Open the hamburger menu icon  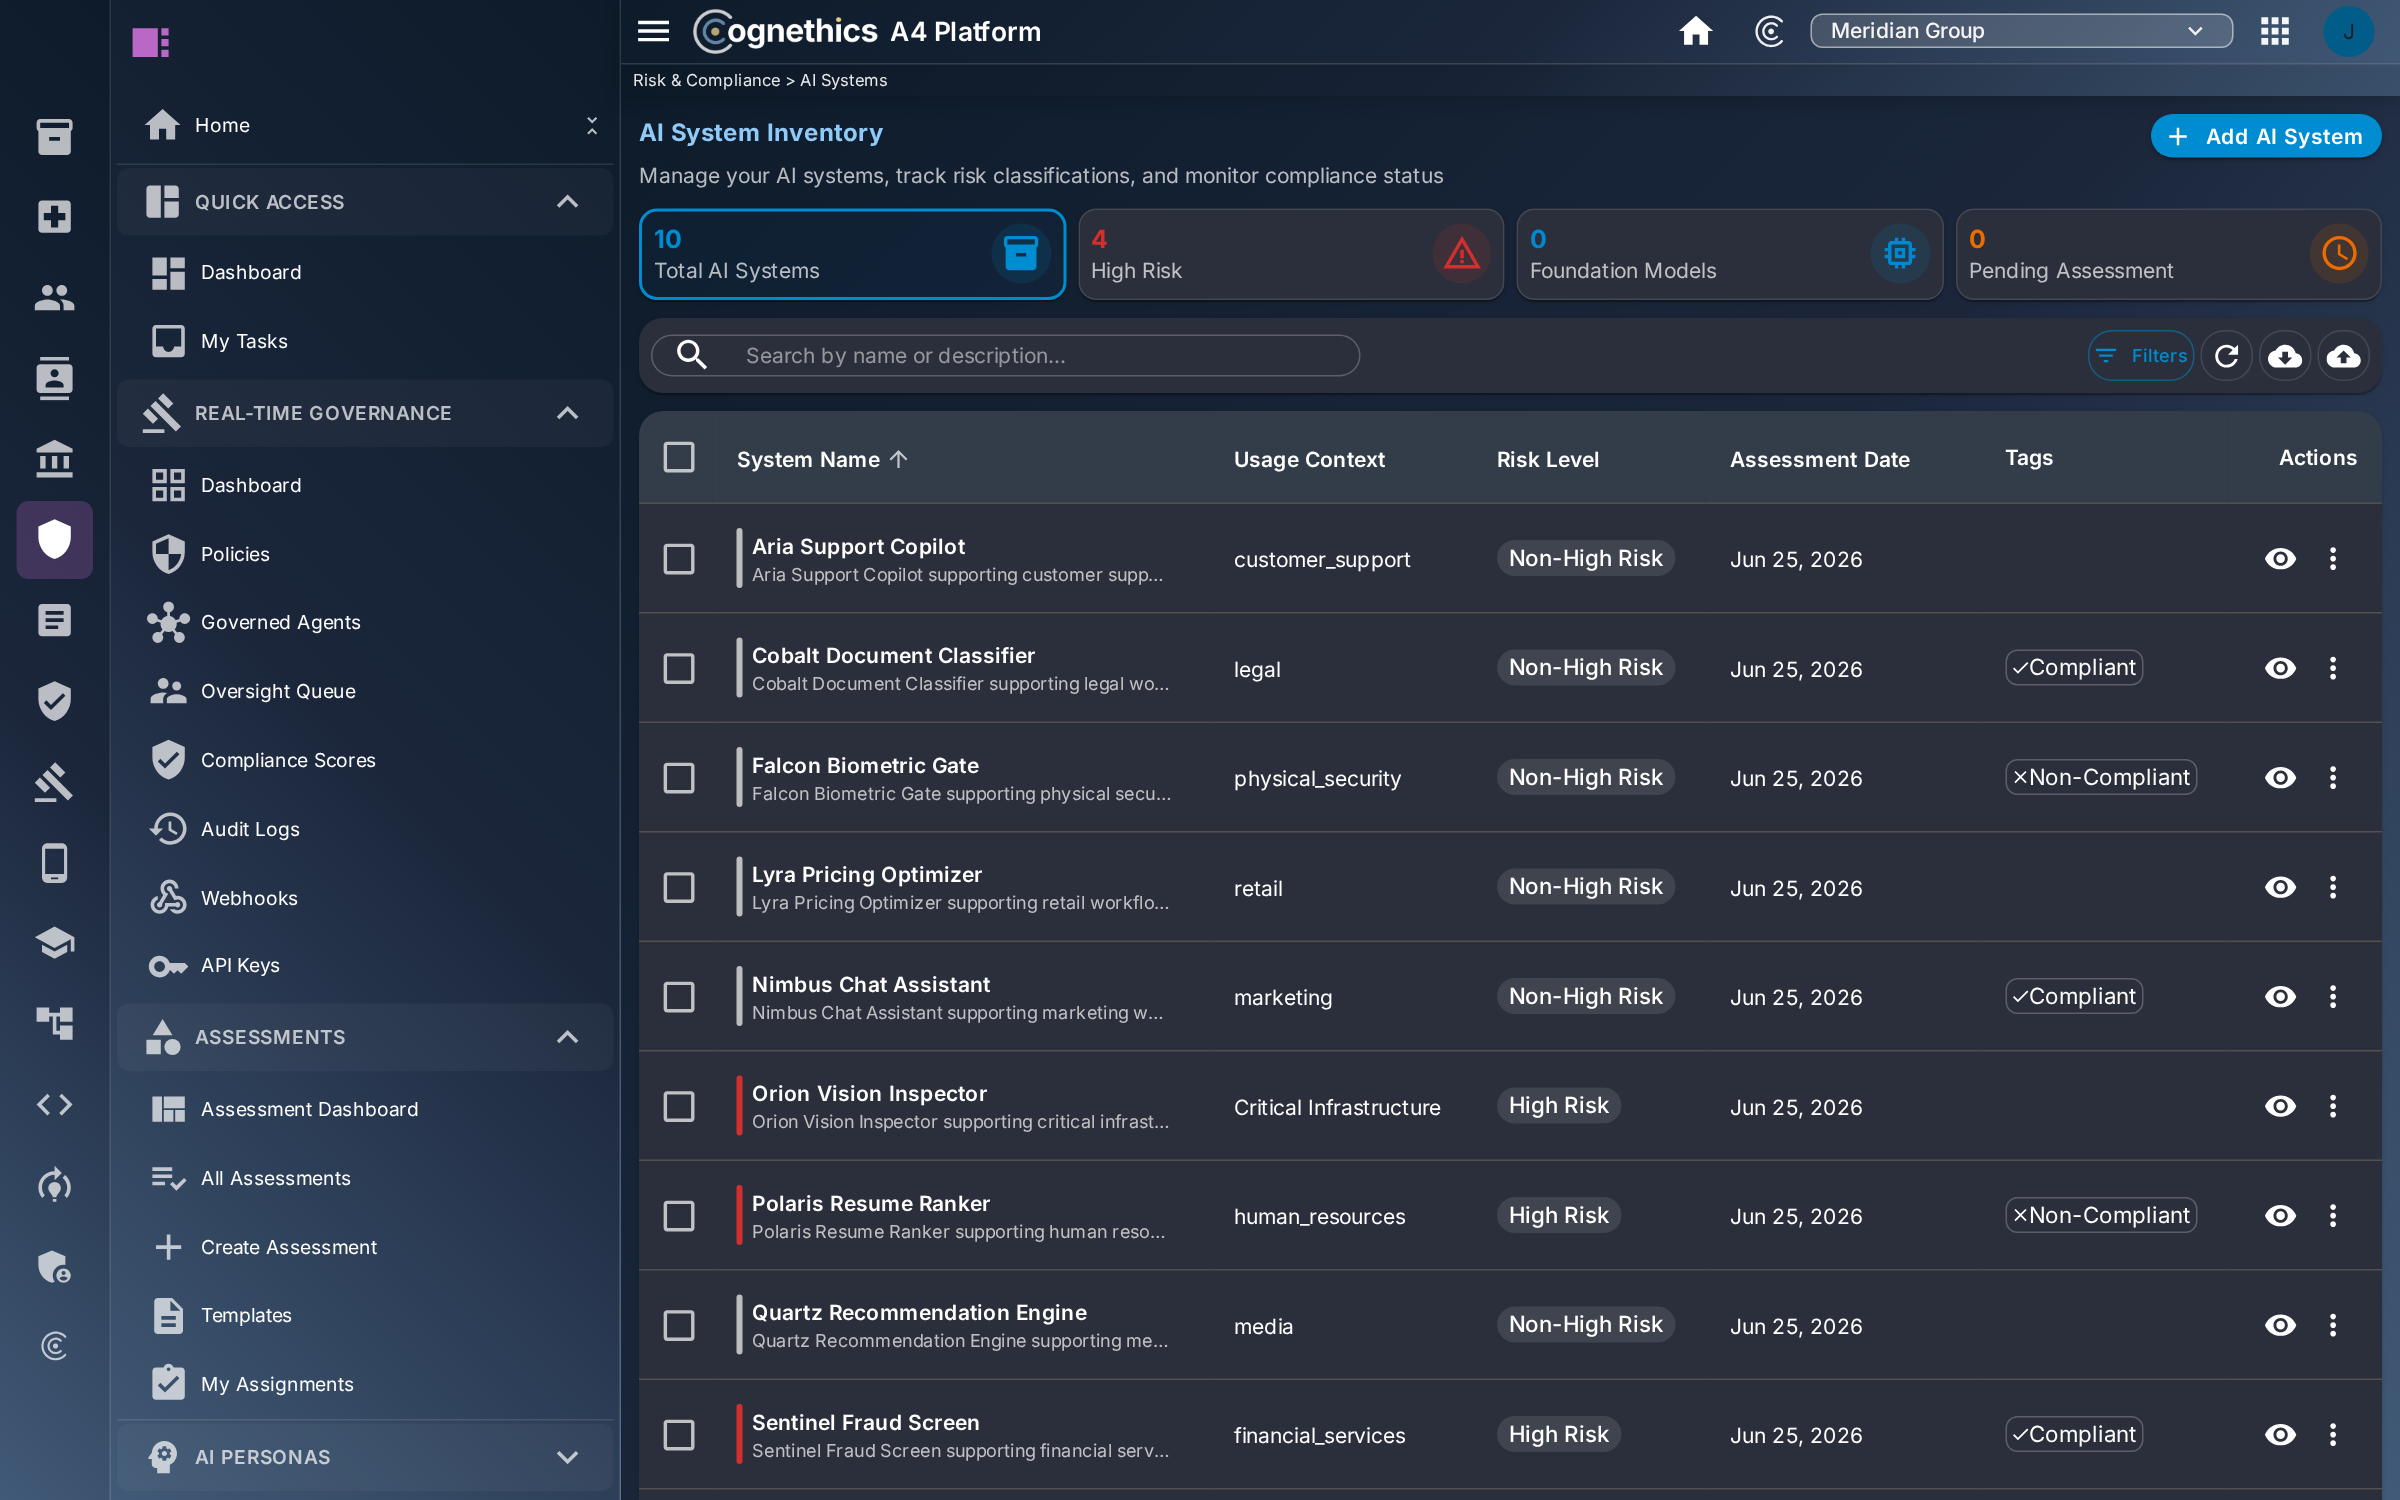(x=653, y=31)
